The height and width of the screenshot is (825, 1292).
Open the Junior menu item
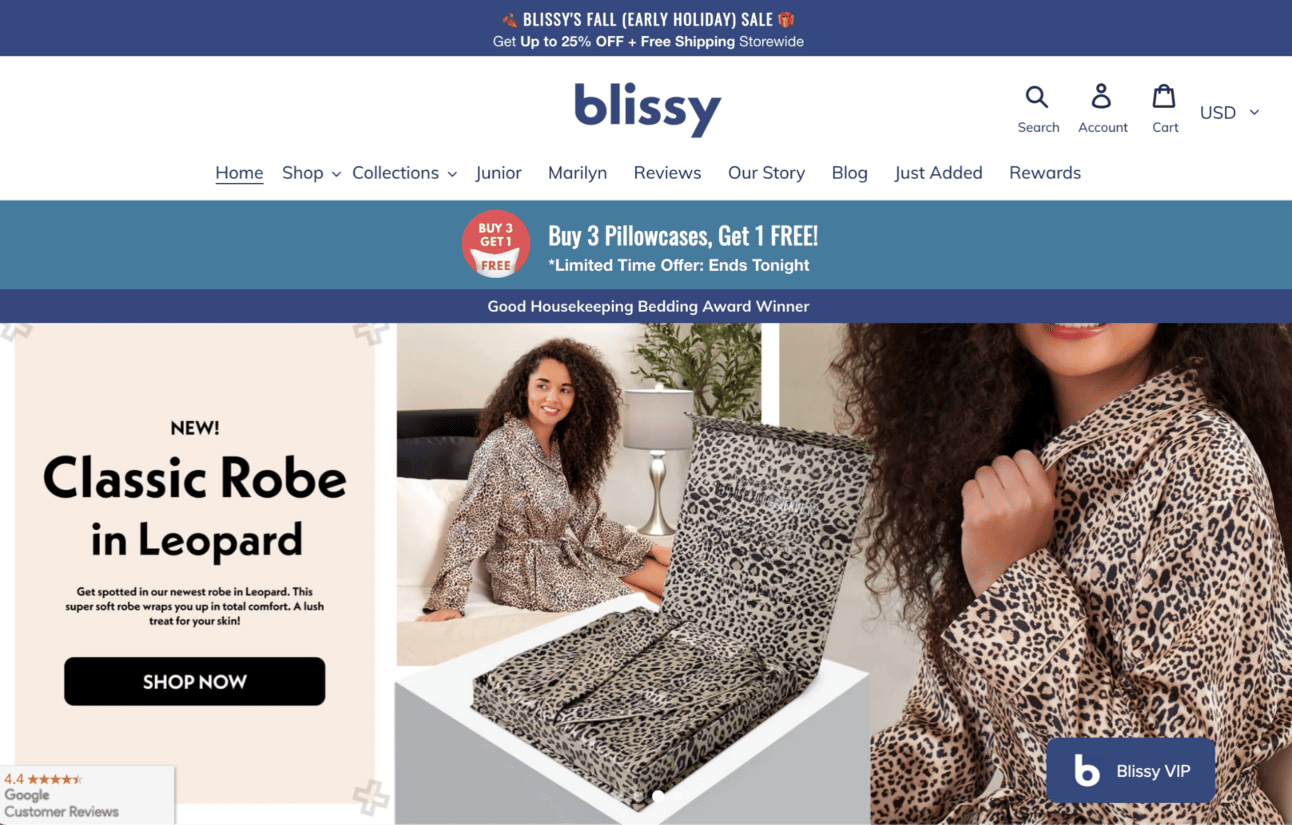[x=499, y=173]
